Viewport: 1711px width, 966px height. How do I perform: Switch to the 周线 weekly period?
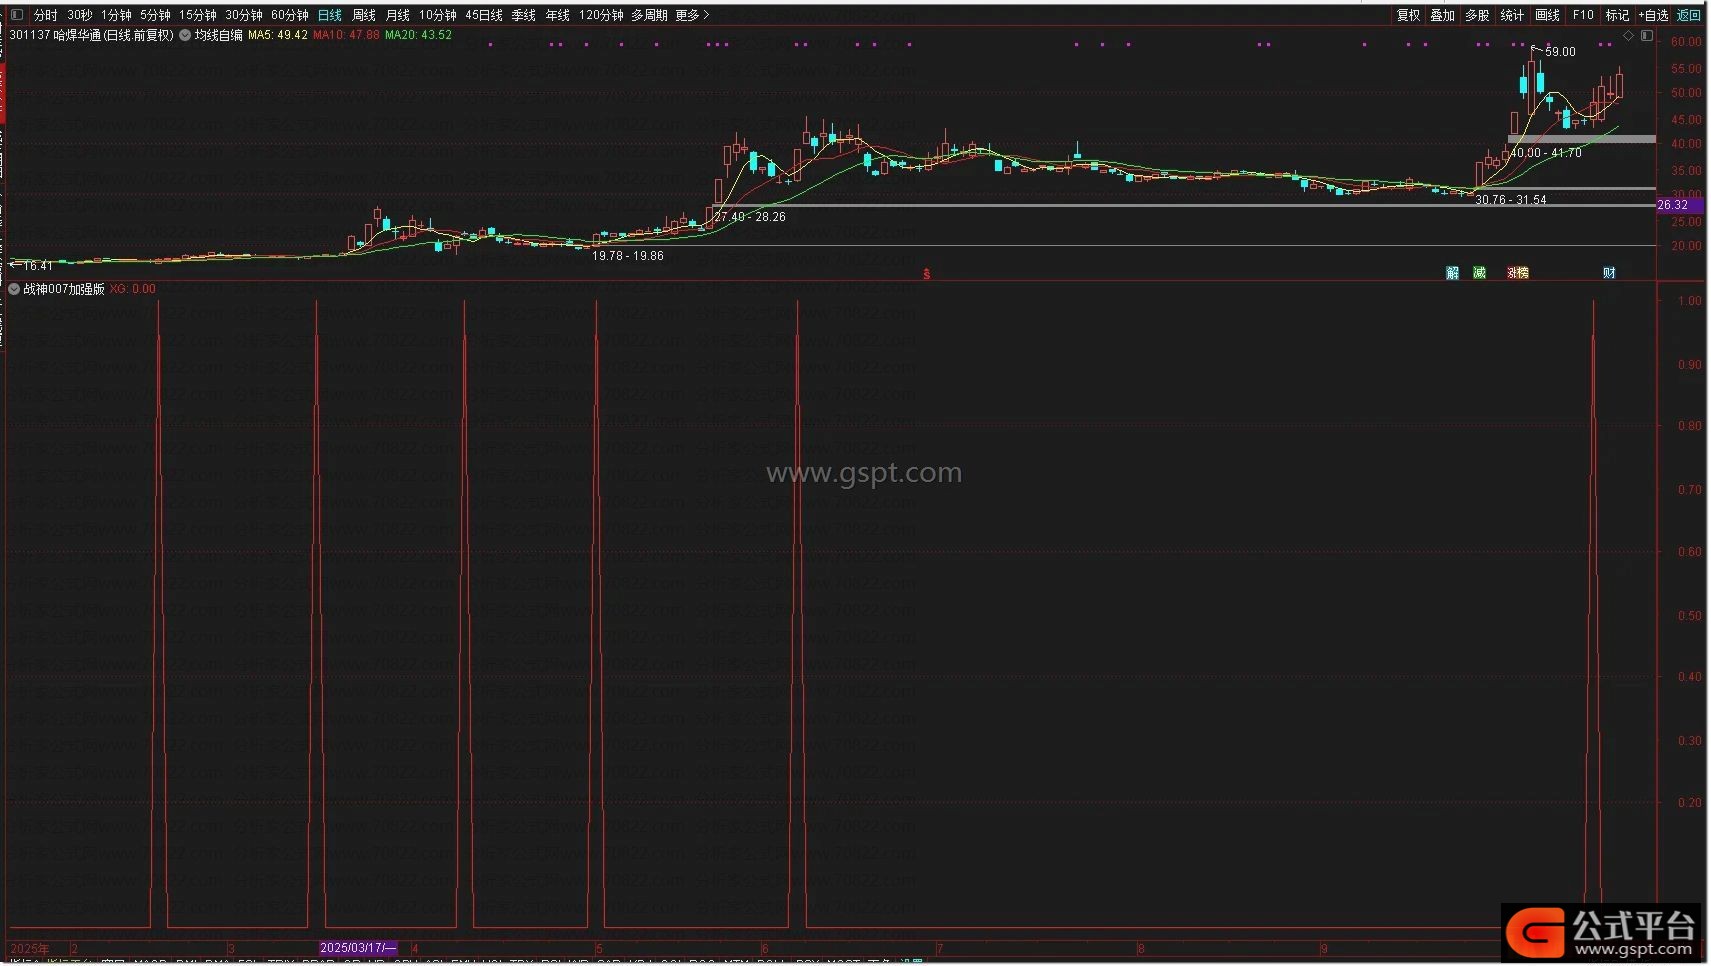[364, 15]
